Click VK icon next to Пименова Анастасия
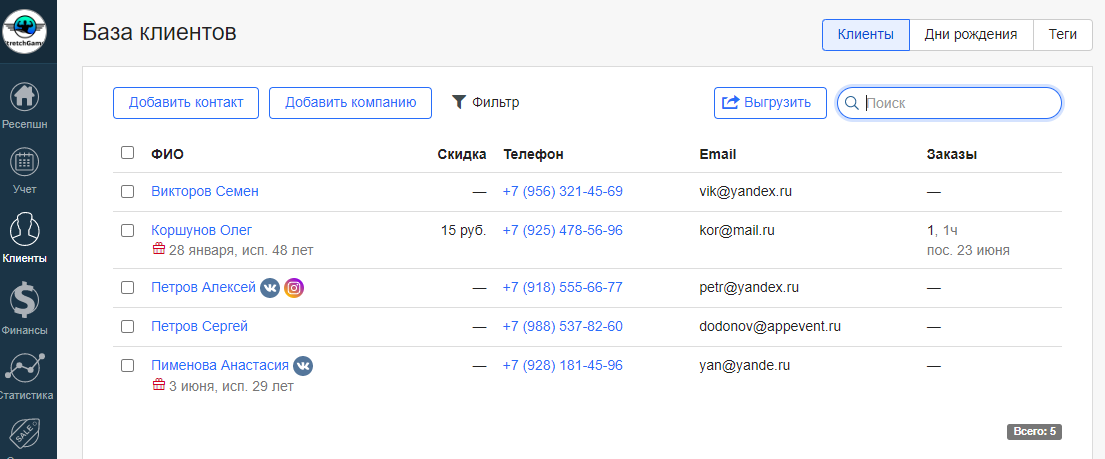This screenshot has height=459, width=1105. tap(303, 366)
